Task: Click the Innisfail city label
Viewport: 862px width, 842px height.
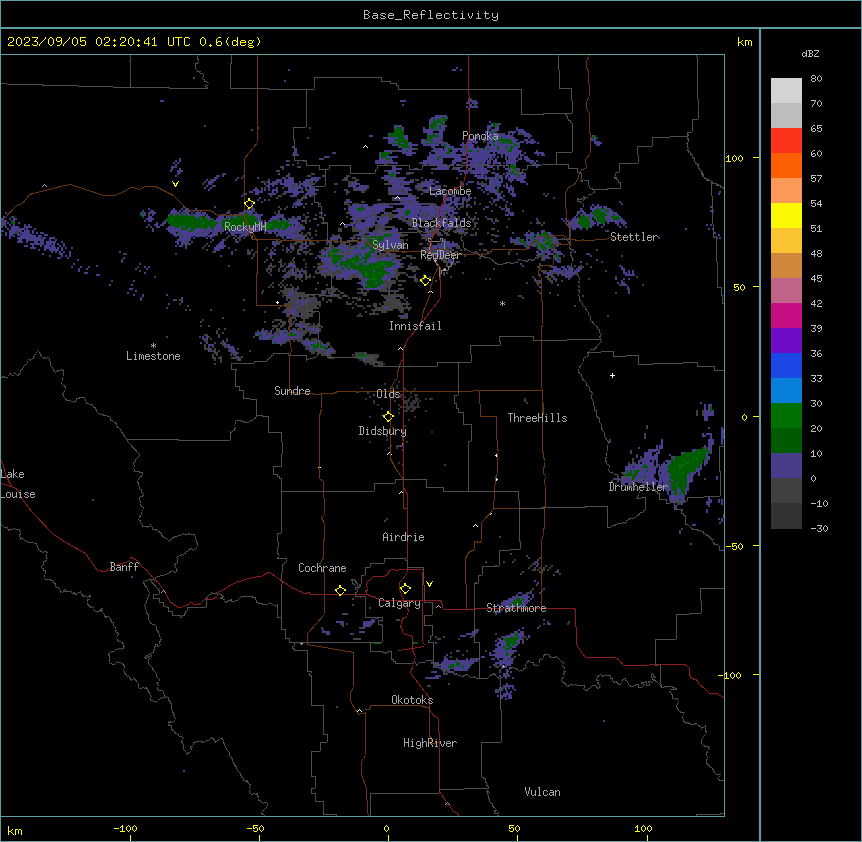Action: point(415,326)
